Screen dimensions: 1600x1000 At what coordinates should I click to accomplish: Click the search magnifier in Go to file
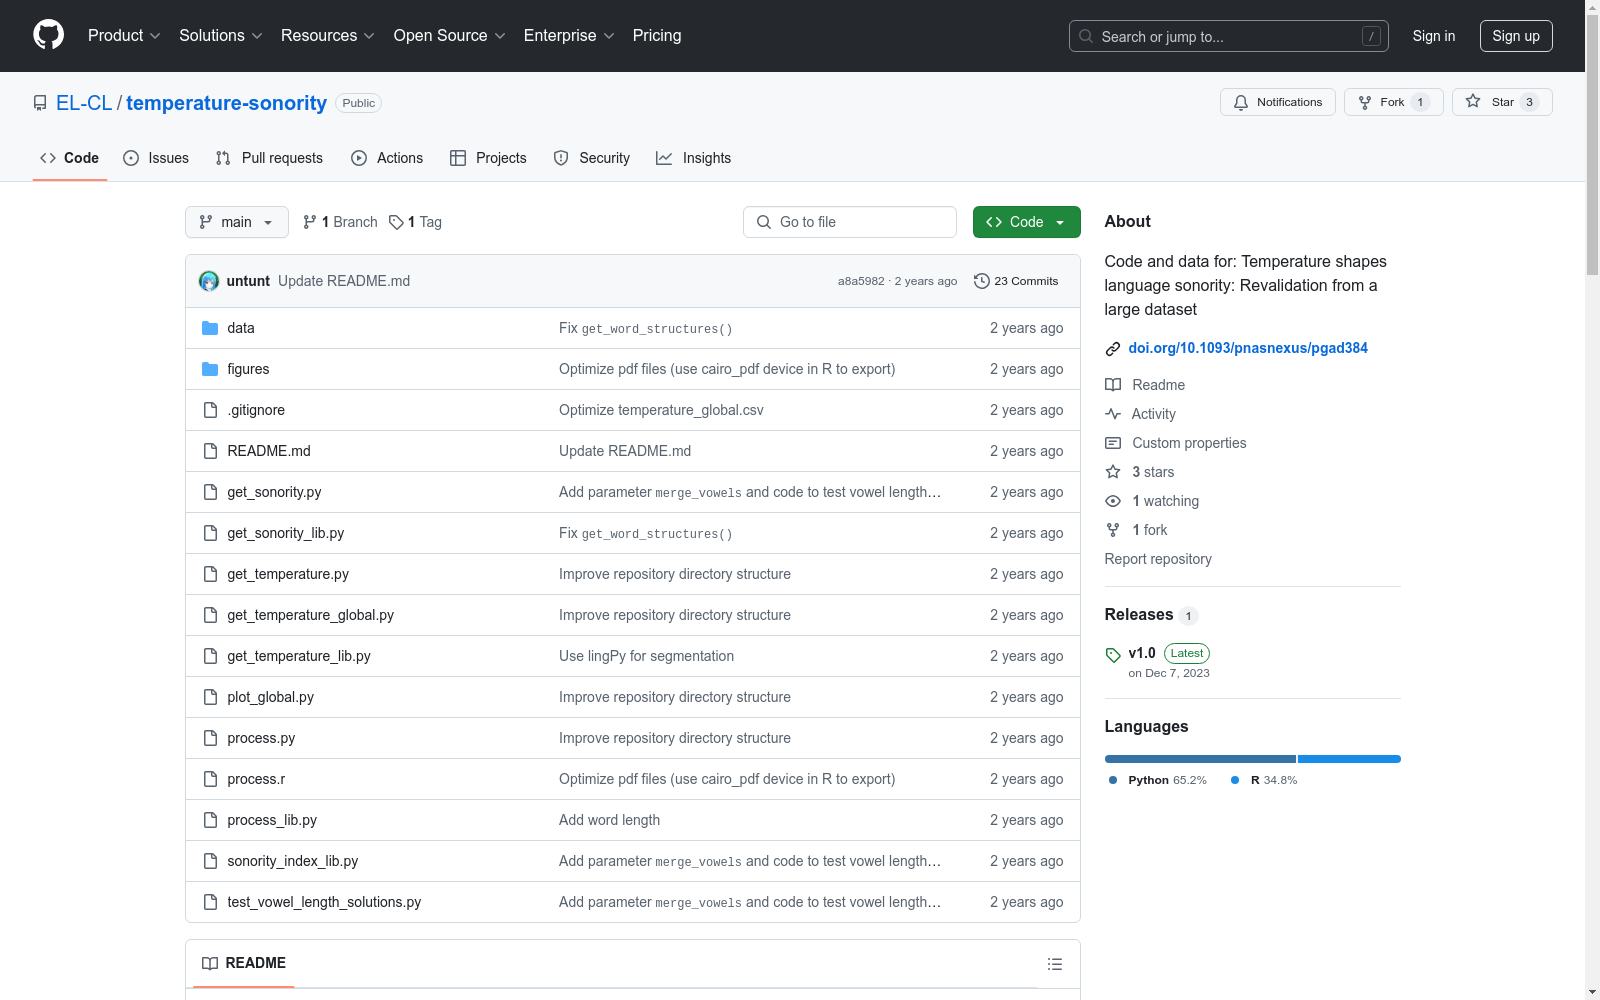[764, 222]
